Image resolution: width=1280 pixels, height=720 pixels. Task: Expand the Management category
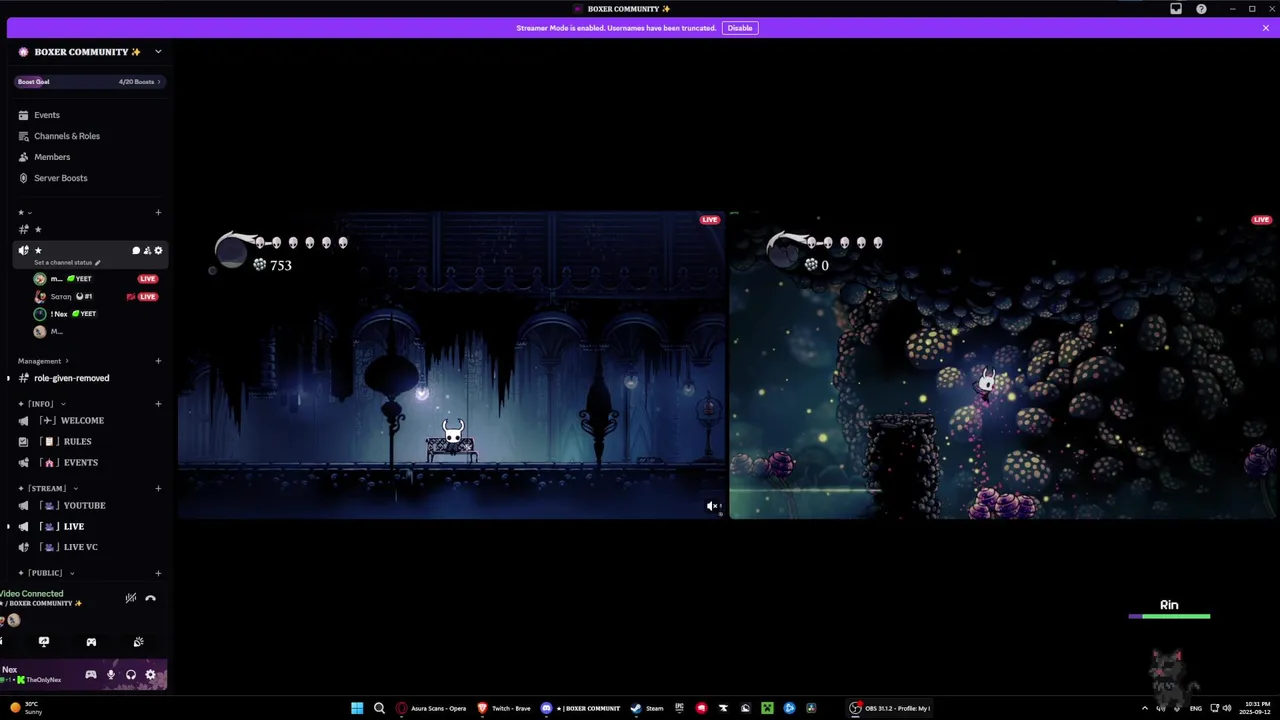pyautogui.click(x=43, y=361)
